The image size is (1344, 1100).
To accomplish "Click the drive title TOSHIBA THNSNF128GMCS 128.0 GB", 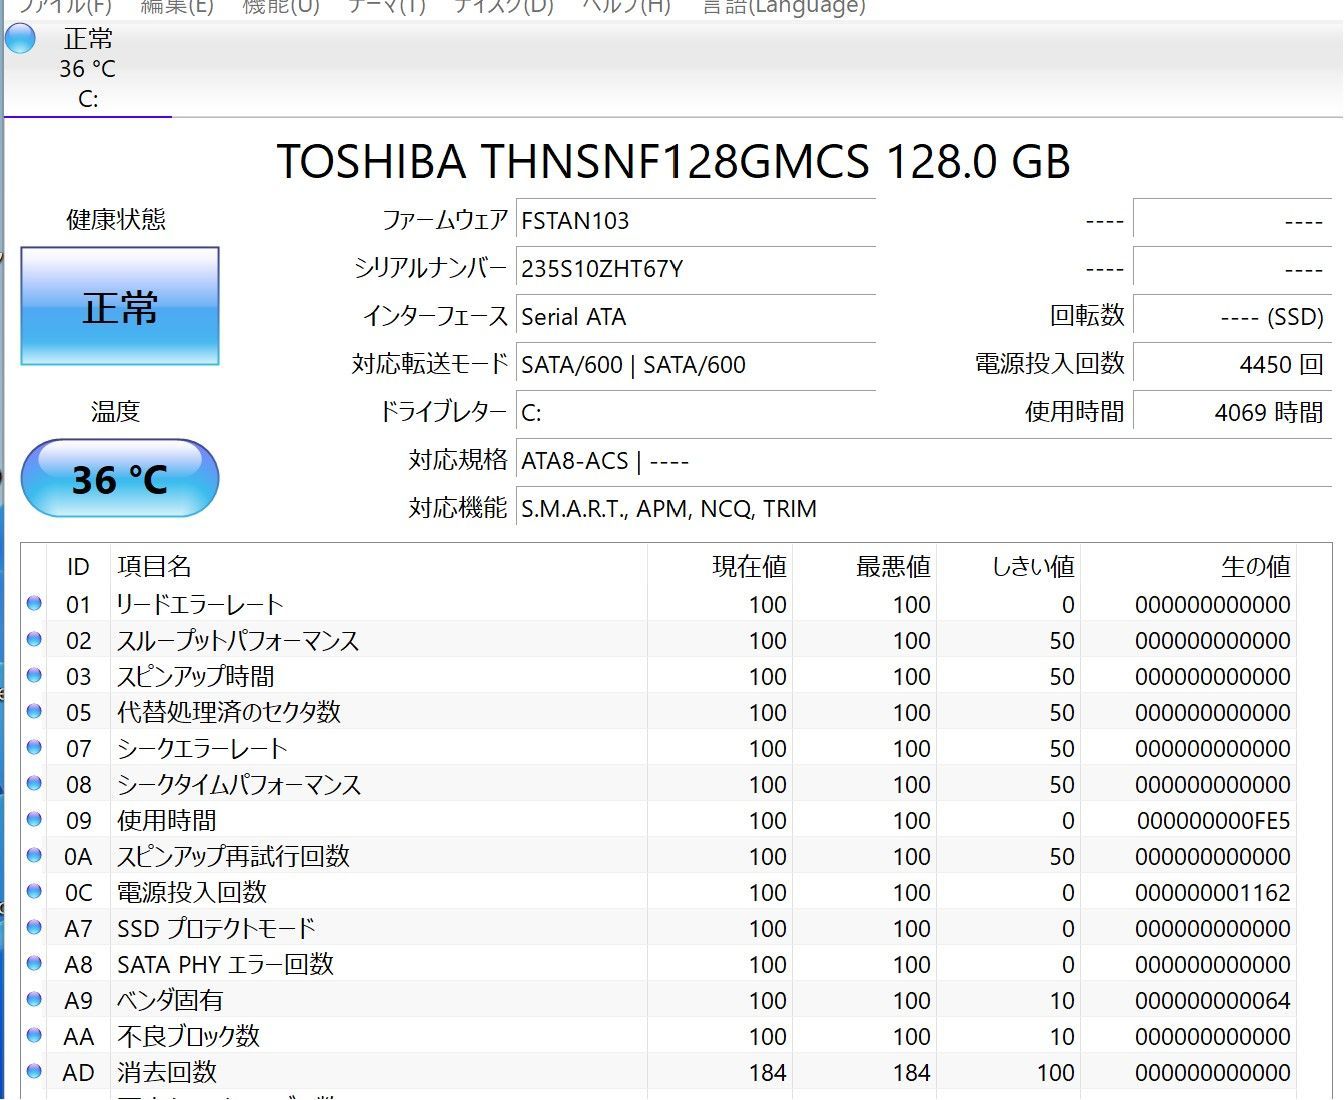I will (673, 161).
